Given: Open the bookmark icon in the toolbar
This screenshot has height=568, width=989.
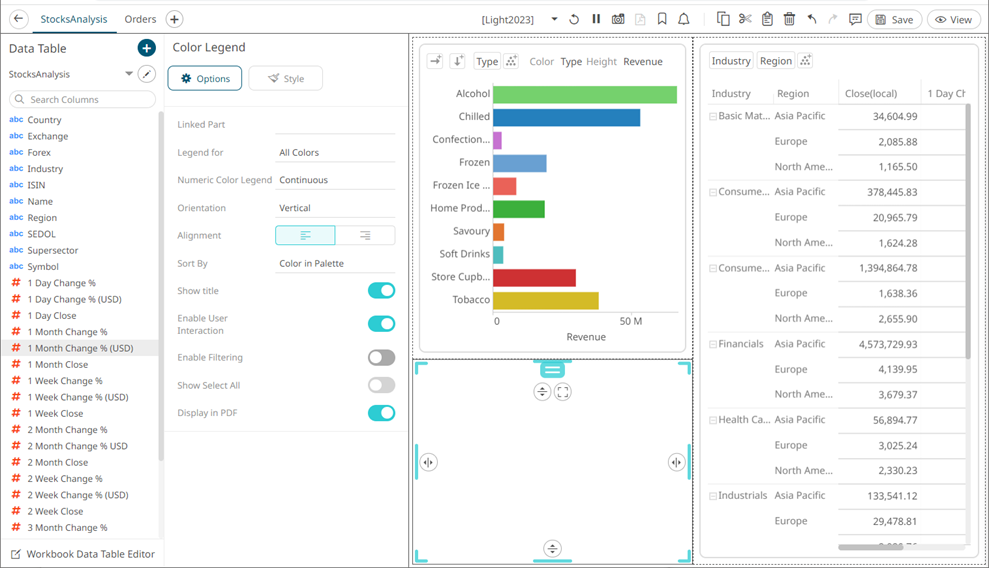Looking at the screenshot, I should (x=662, y=19).
